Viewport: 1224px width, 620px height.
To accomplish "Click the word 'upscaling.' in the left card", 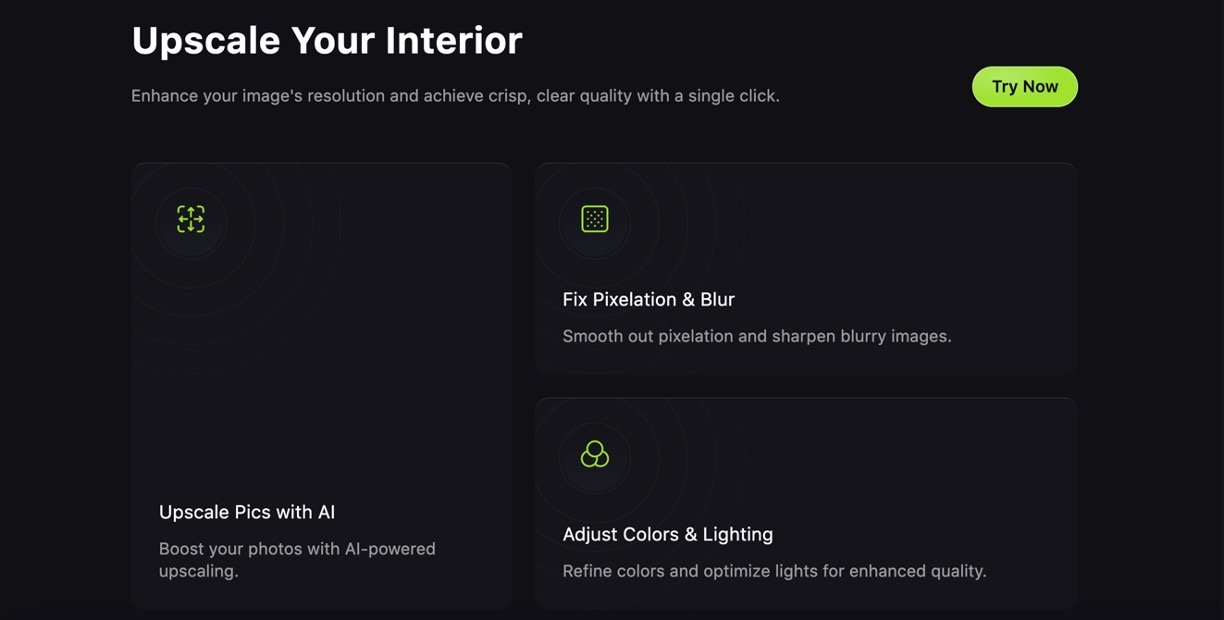I will pos(198,572).
